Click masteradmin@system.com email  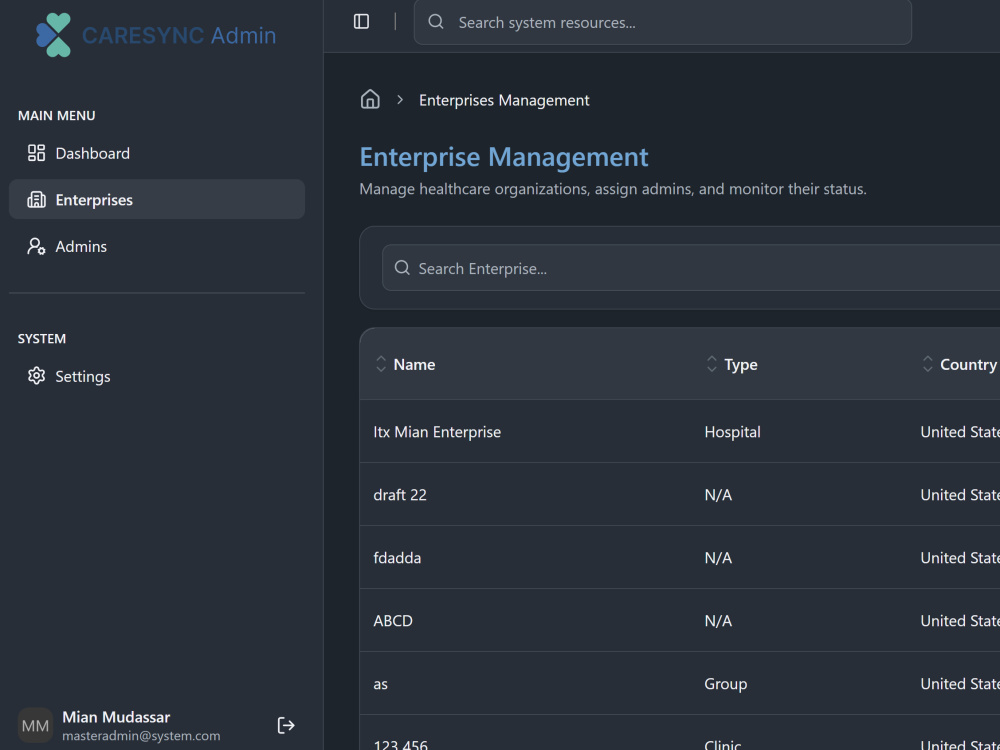pos(141,735)
